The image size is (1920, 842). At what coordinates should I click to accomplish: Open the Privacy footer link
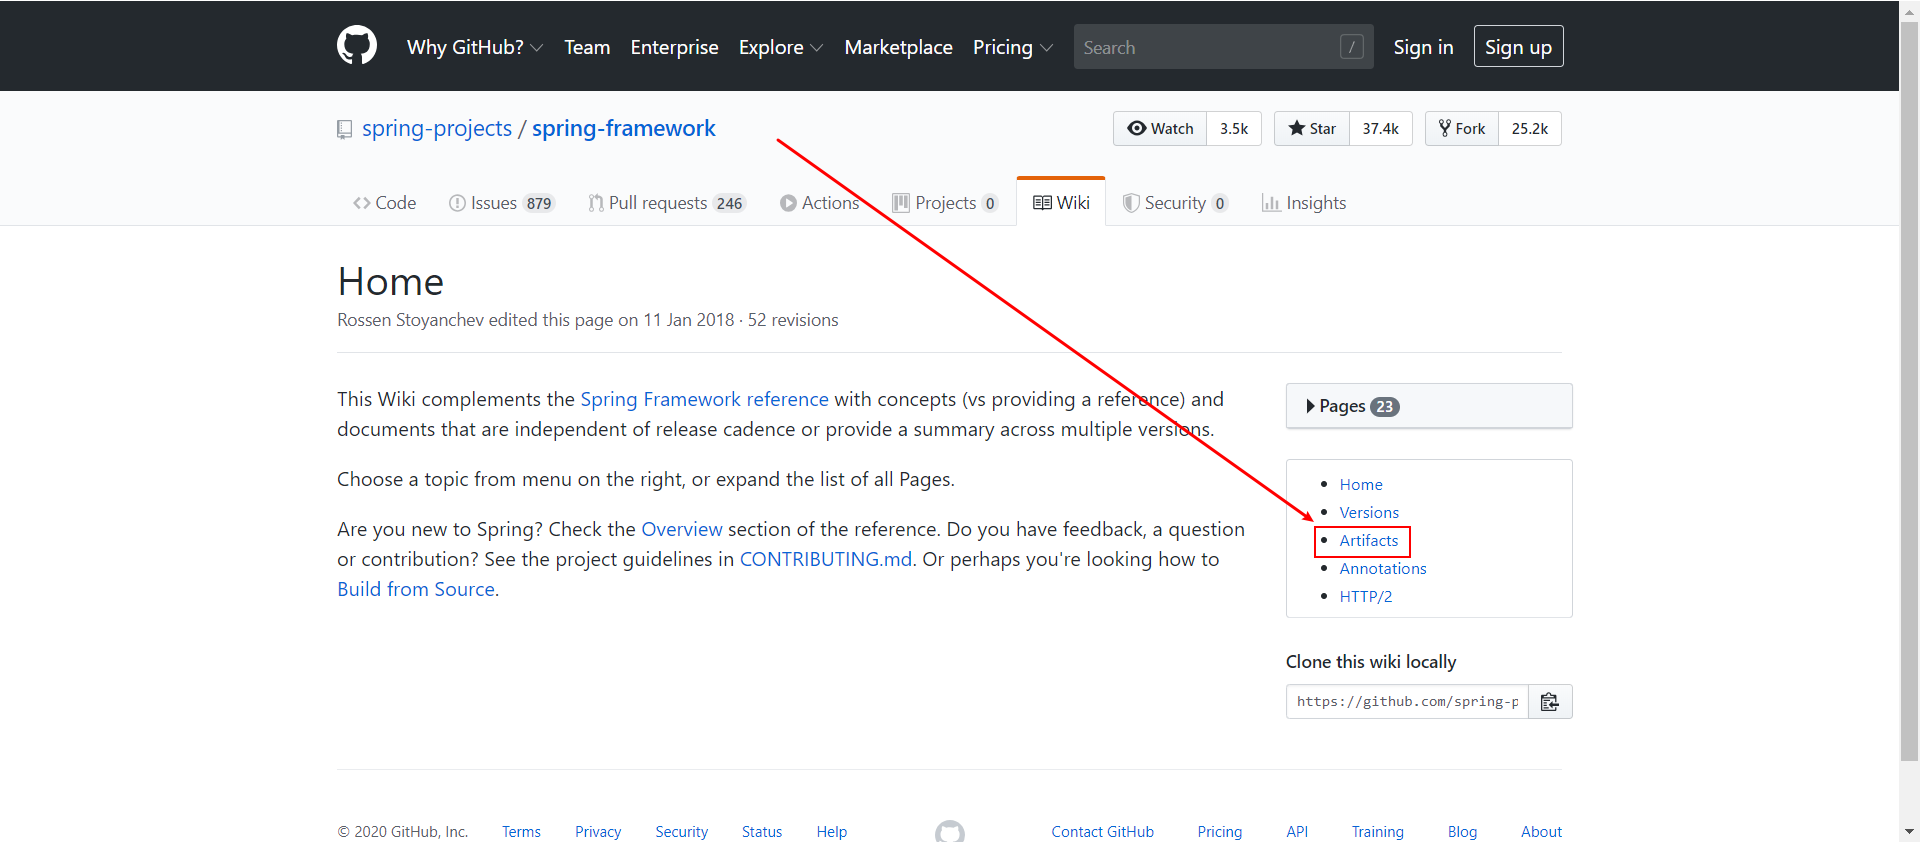point(598,831)
